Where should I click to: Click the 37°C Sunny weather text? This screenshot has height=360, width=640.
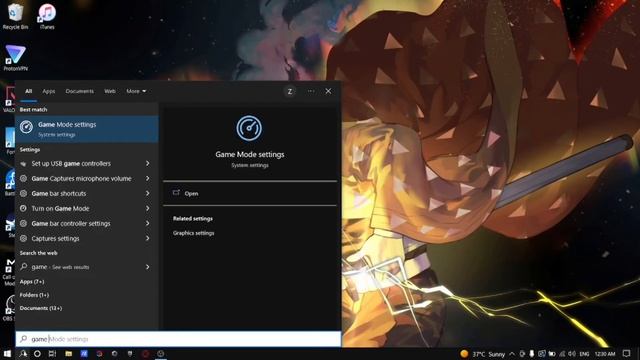pos(489,354)
